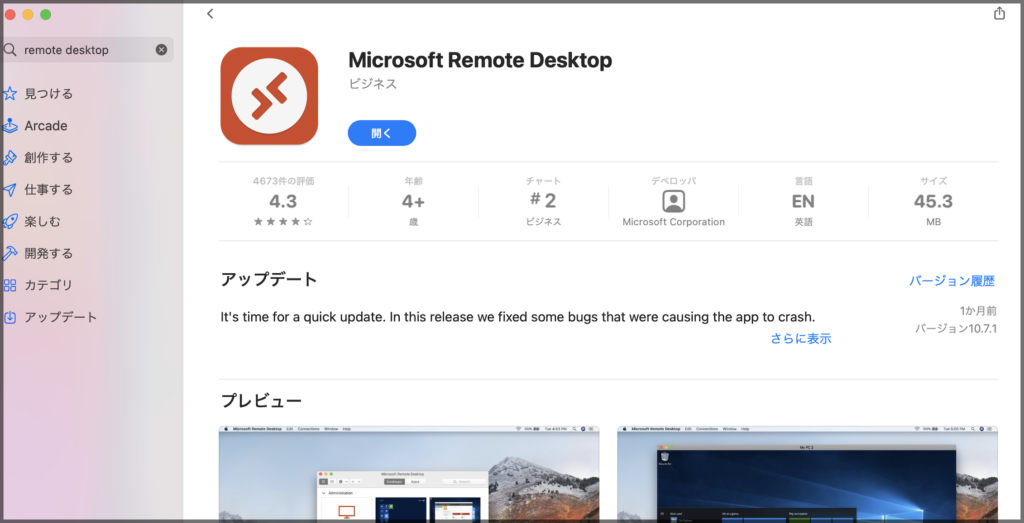This screenshot has width=1024, height=523.
Task: Clear the search field with the x icon
Action: pyautogui.click(x=161, y=50)
